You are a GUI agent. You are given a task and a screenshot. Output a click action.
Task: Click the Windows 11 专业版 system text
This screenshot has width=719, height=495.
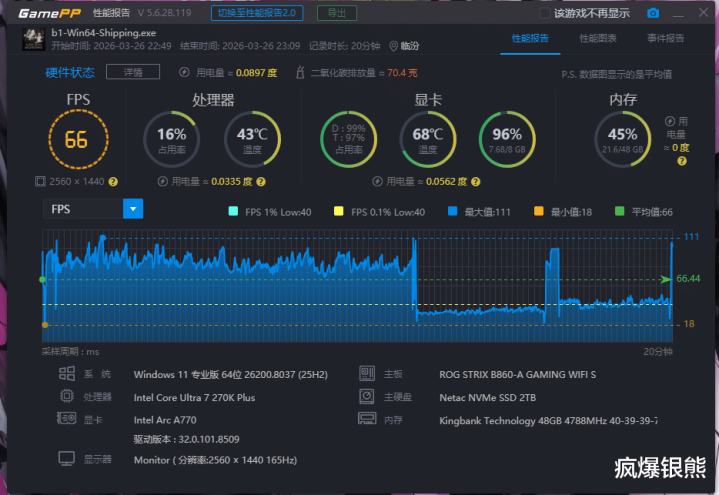pos(231,374)
